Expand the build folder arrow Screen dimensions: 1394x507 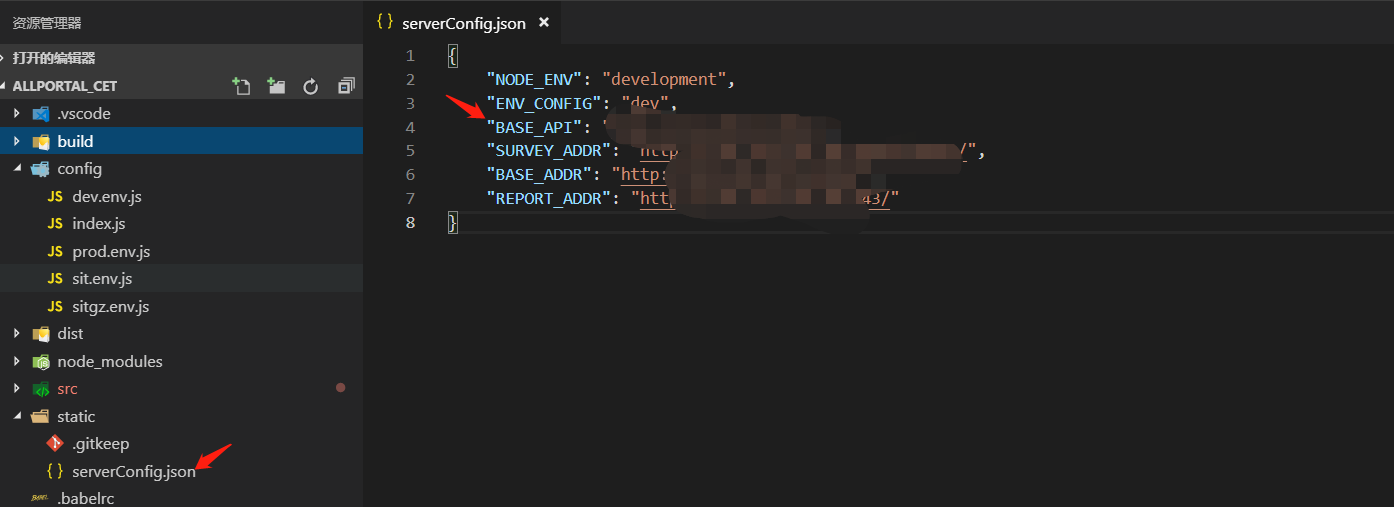17,141
